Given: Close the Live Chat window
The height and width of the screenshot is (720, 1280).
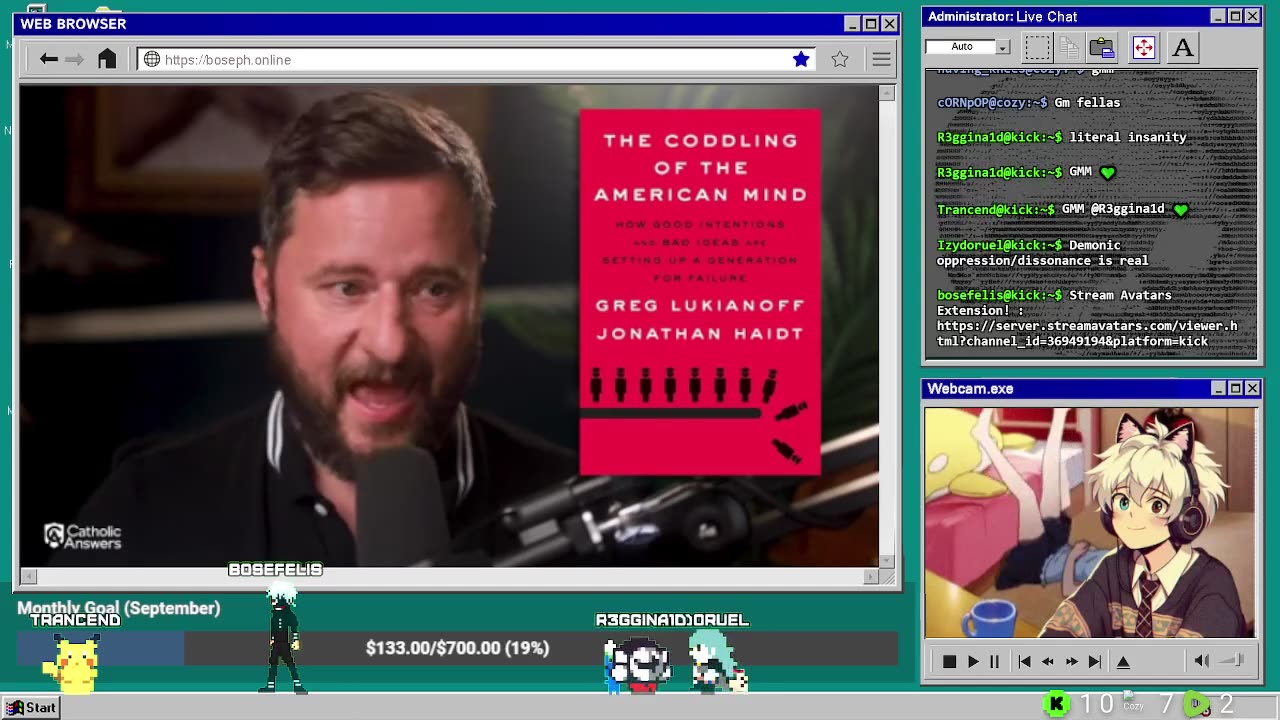Looking at the screenshot, I should [1252, 16].
